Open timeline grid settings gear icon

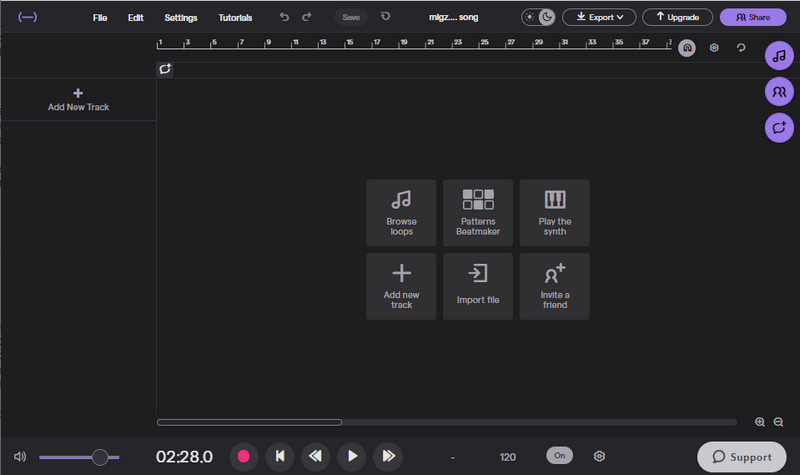click(x=714, y=47)
